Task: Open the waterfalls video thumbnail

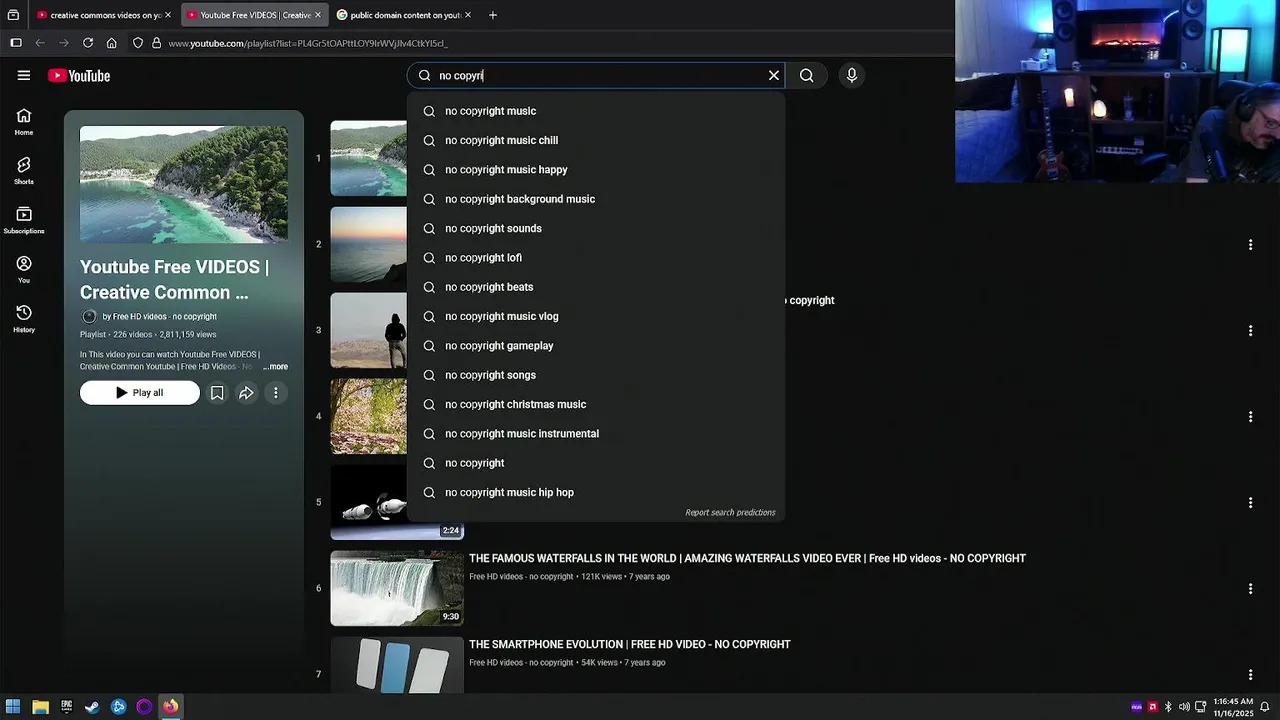Action: tap(397, 588)
